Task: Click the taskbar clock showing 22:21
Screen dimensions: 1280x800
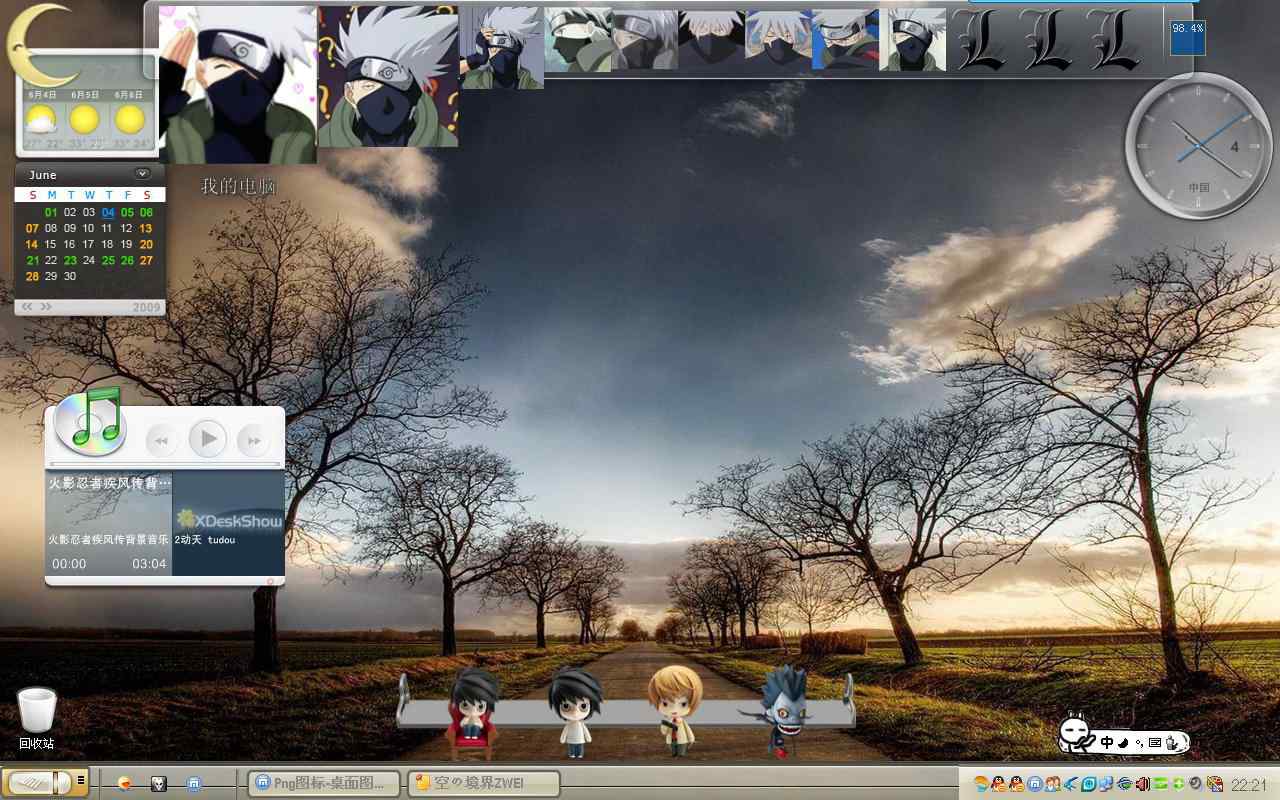Action: 1249,785
